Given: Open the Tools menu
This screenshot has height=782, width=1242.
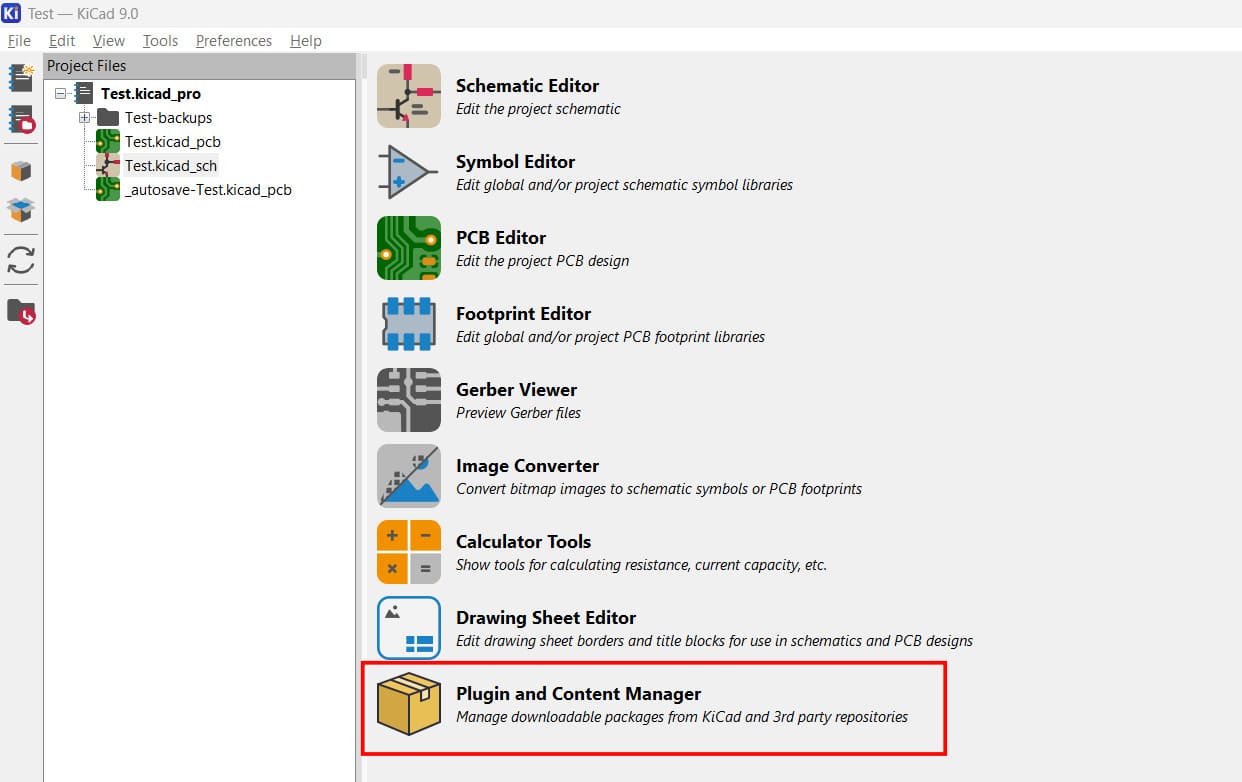Looking at the screenshot, I should [x=160, y=41].
